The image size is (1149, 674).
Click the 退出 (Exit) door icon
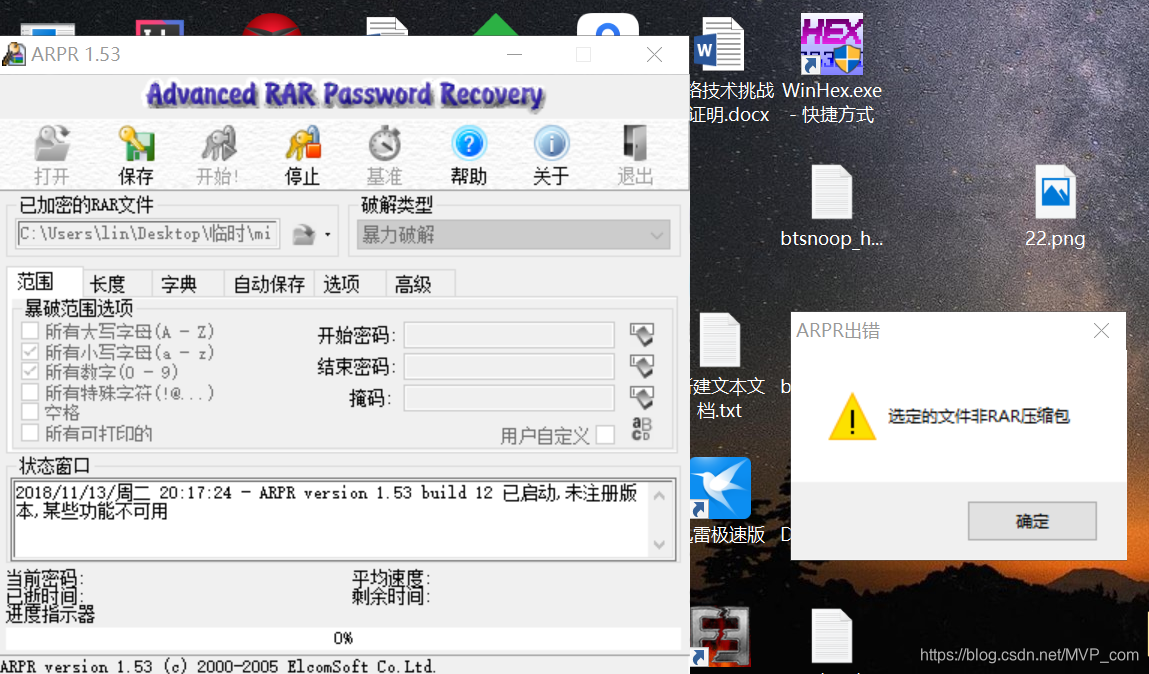tap(635, 144)
